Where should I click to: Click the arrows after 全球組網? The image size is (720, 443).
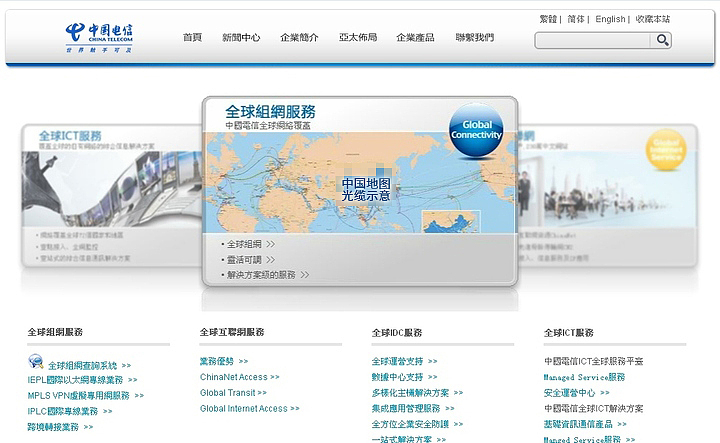click(270, 244)
